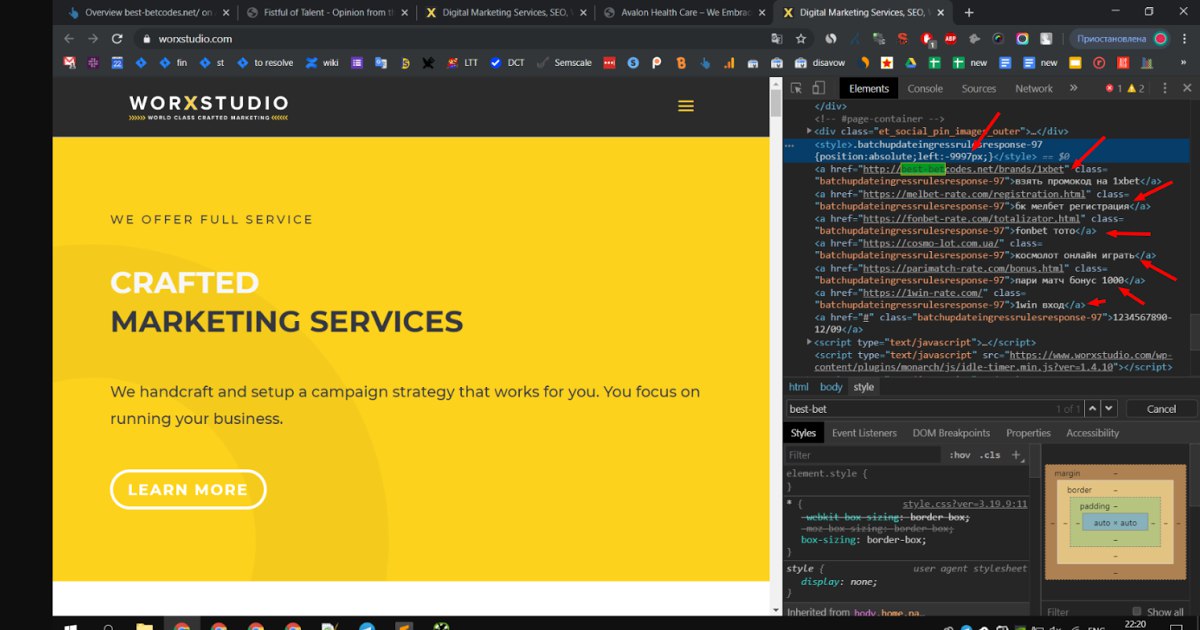Click the fonbet-rate.com/totalizator.html href link

coord(973,218)
